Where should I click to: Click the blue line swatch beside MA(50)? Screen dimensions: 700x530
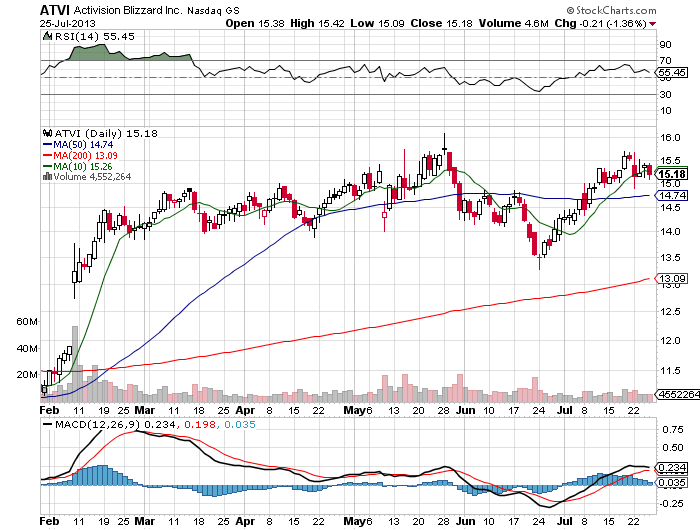[x=47, y=145]
